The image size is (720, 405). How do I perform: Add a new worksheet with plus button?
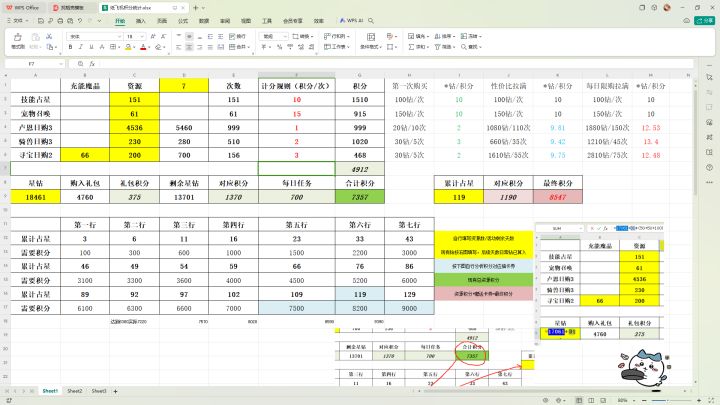116,391
